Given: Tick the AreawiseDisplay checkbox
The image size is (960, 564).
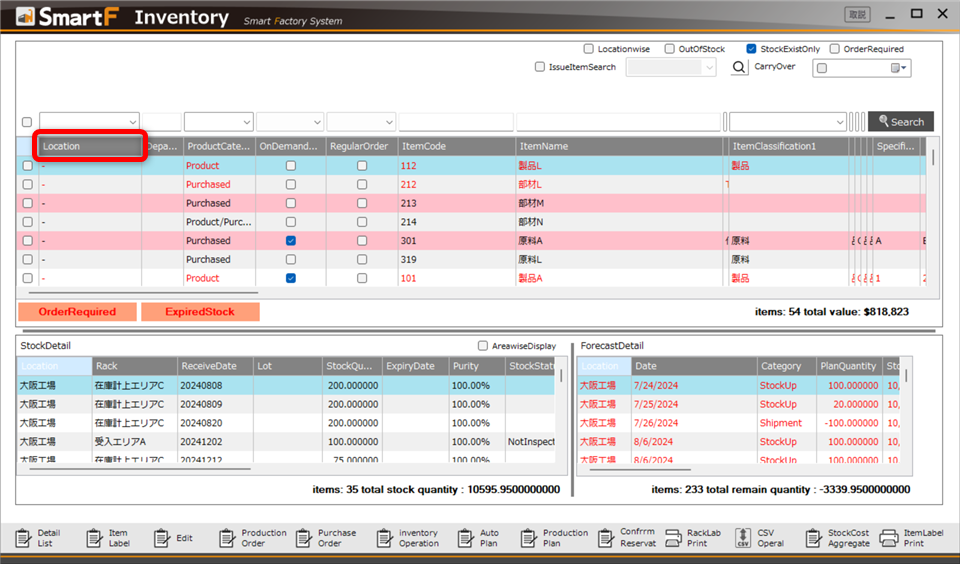Looking at the screenshot, I should (483, 346).
